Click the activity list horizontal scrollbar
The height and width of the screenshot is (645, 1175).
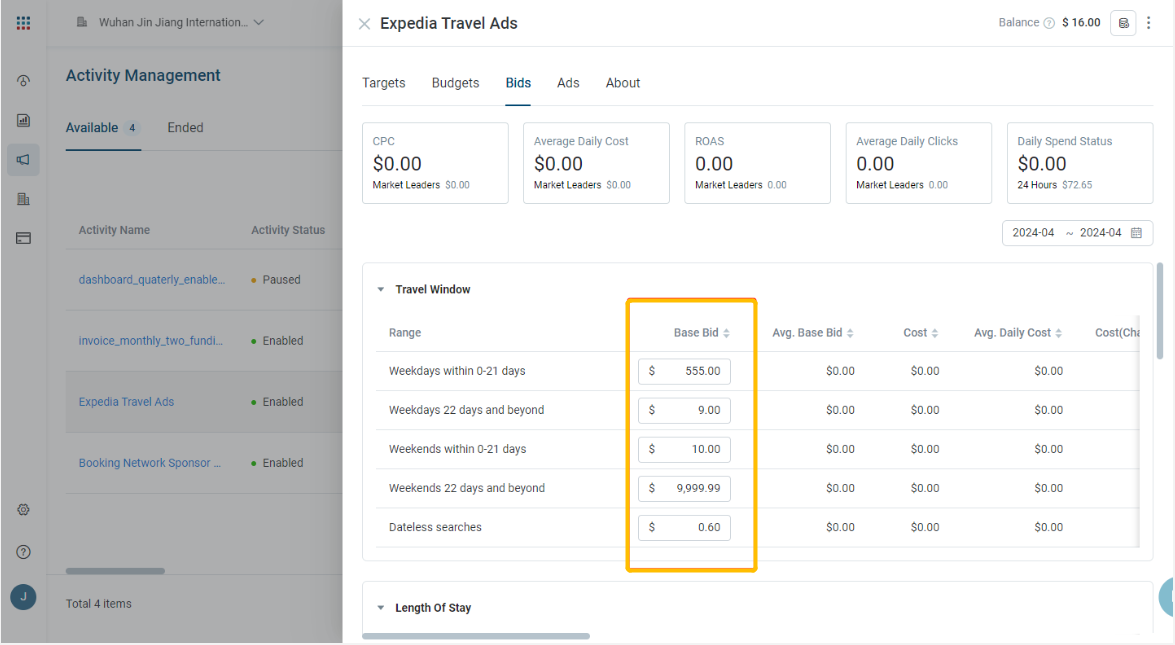(115, 571)
